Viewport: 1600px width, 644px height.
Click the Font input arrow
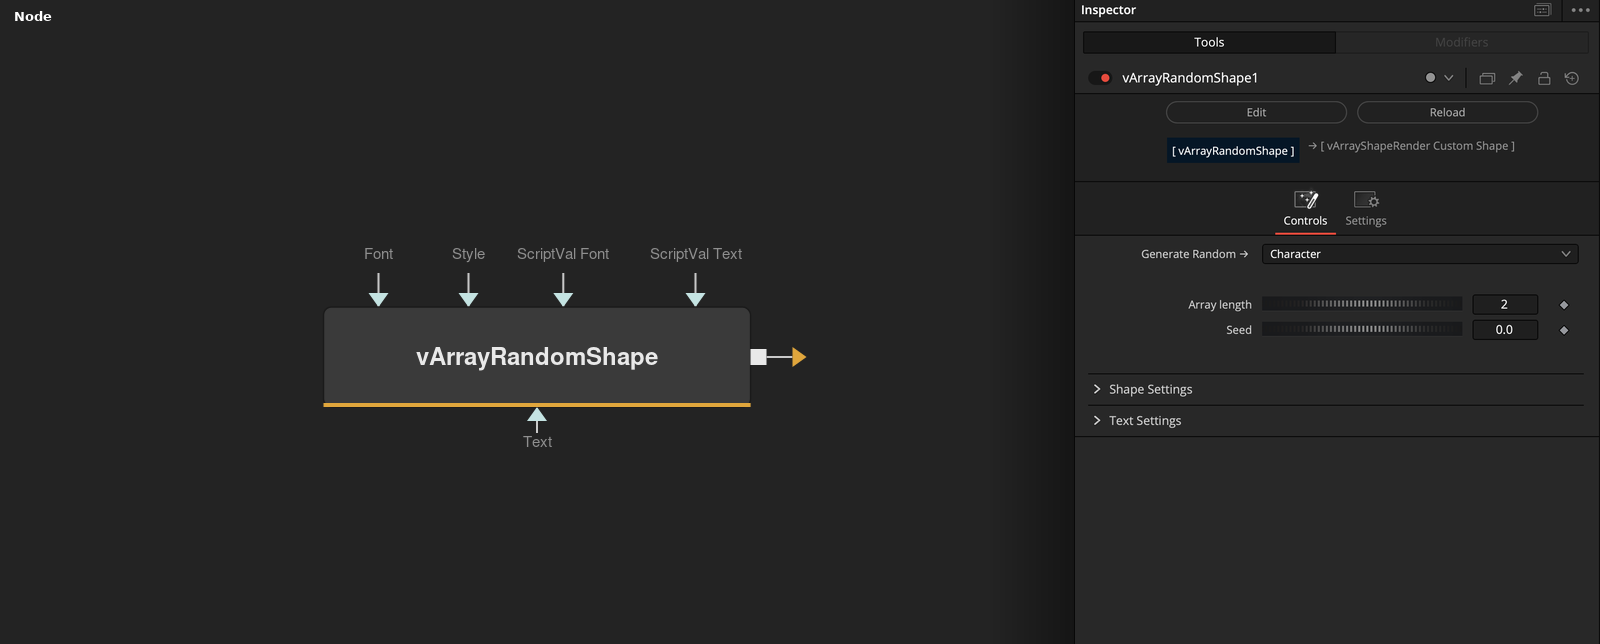click(378, 290)
